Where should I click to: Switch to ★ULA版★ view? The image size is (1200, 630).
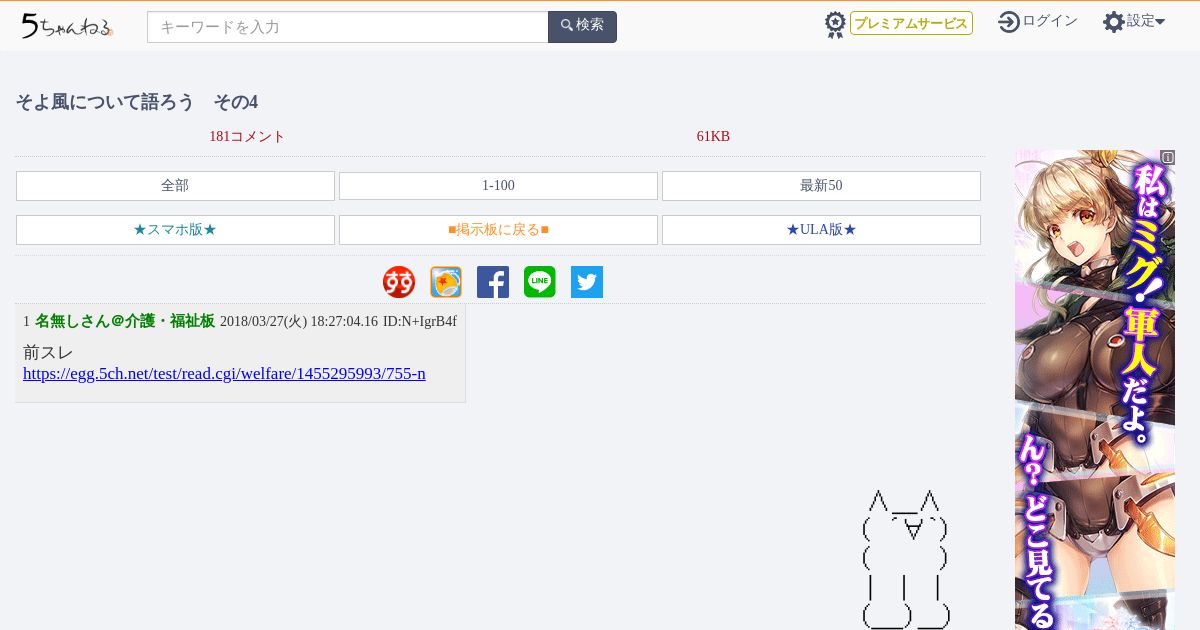(821, 230)
